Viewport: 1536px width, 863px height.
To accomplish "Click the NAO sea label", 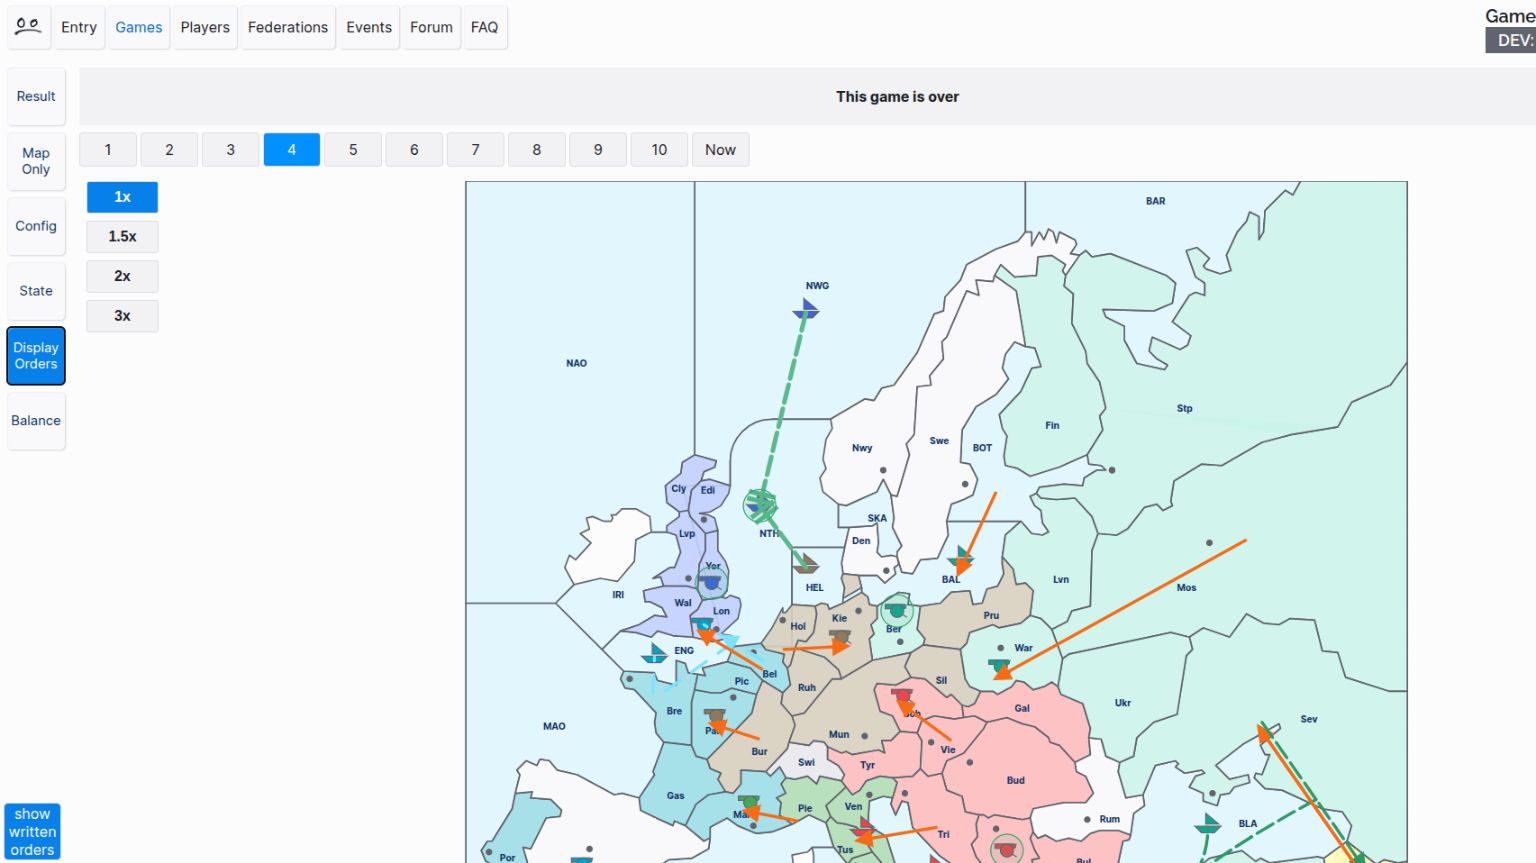I will click(577, 363).
